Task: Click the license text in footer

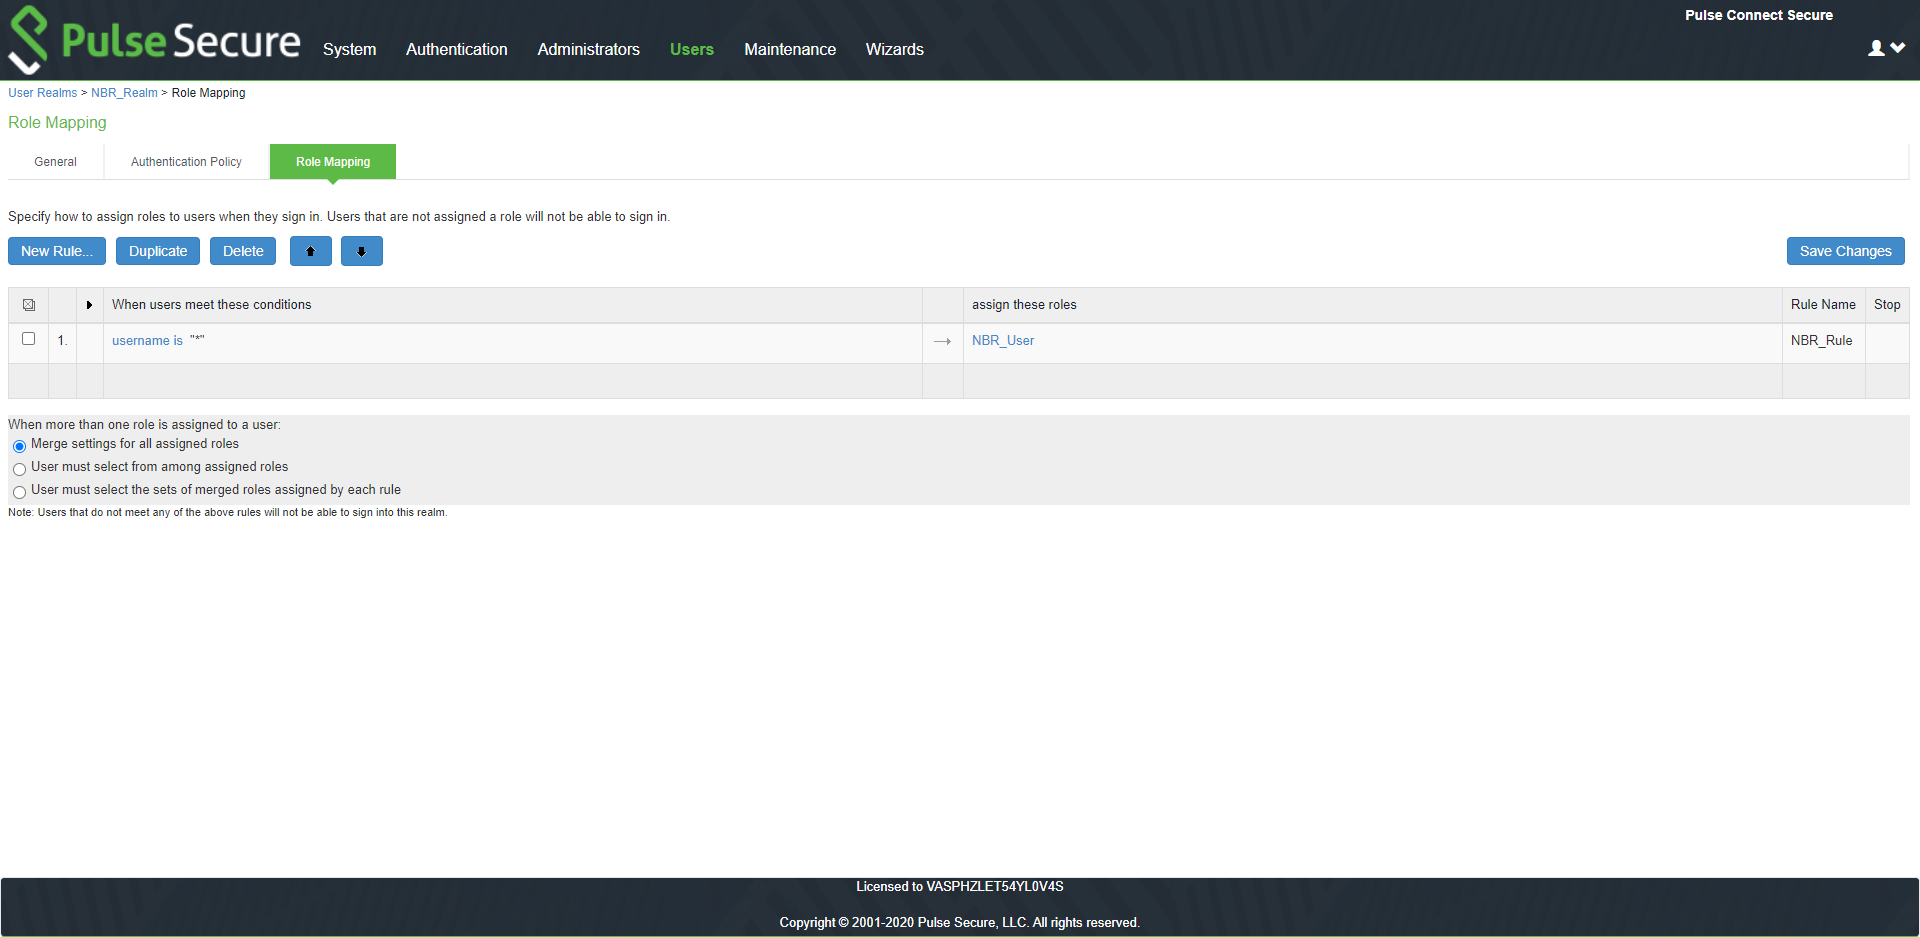Action: tap(960, 887)
